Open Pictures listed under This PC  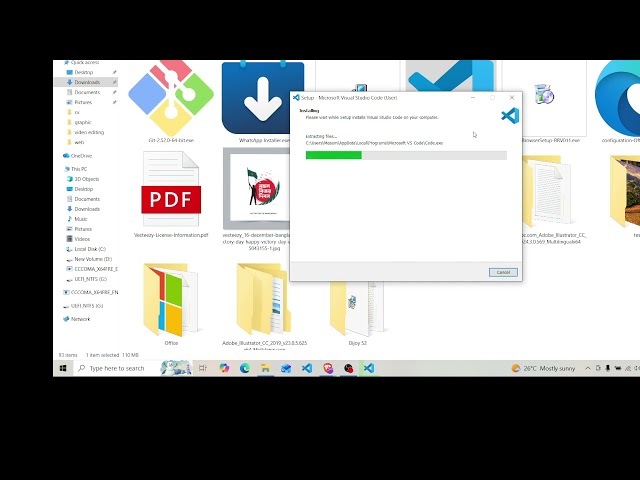[x=83, y=229]
